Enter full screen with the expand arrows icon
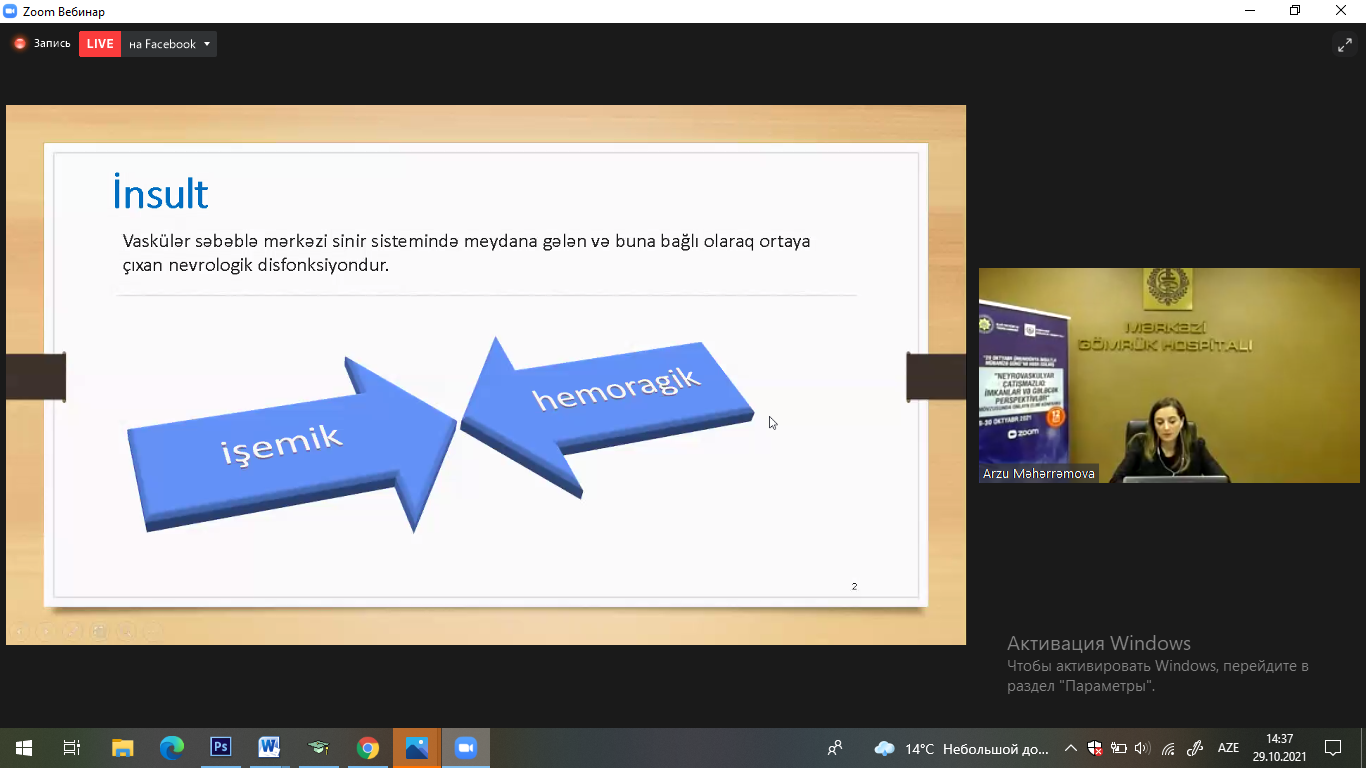This screenshot has height=768, width=1366. coord(1344,45)
